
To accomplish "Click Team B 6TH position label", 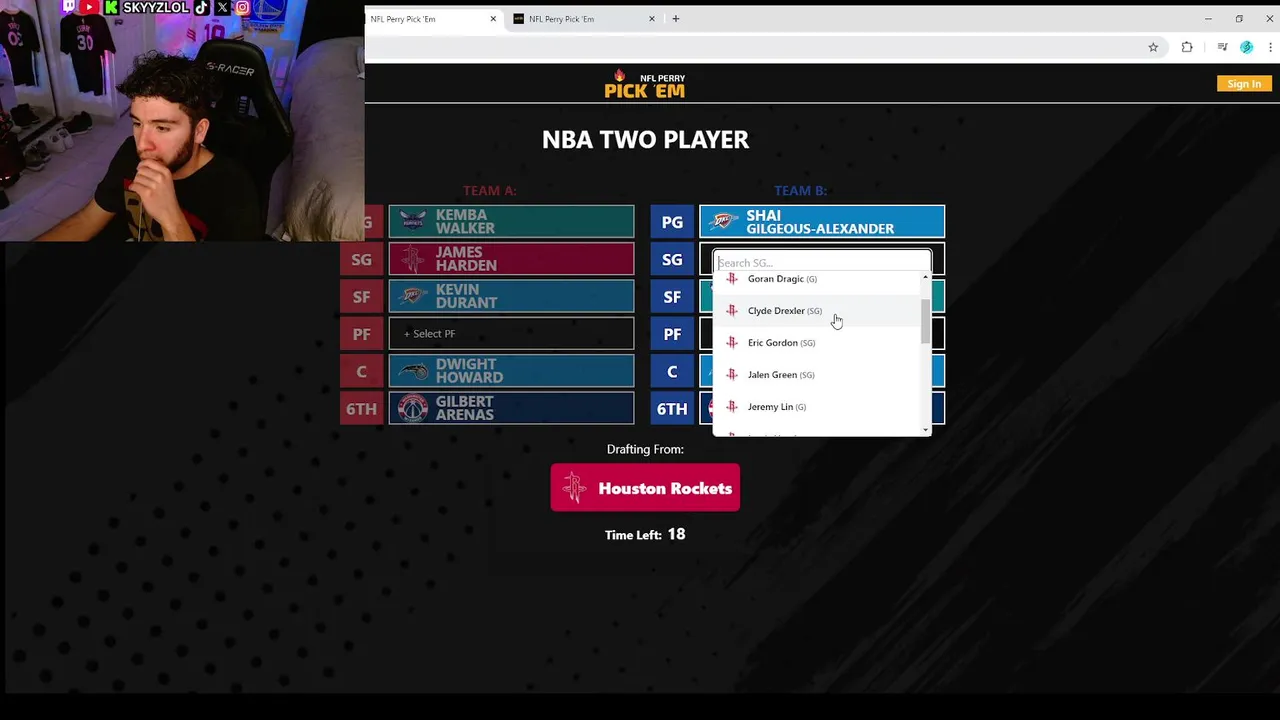I will pyautogui.click(x=672, y=408).
